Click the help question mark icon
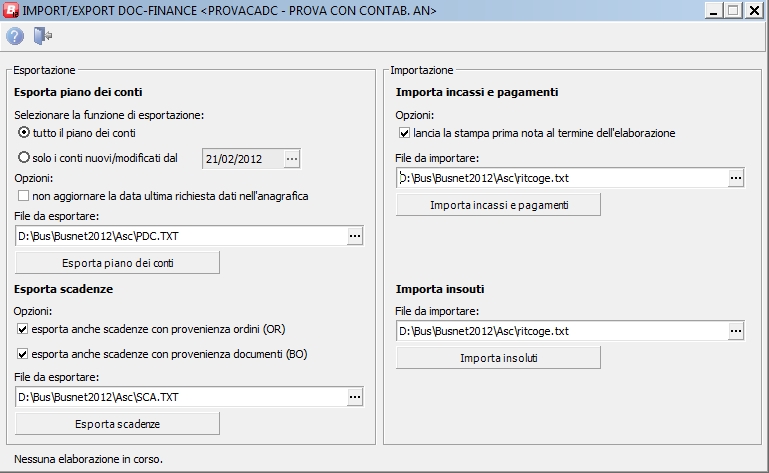 pos(15,36)
